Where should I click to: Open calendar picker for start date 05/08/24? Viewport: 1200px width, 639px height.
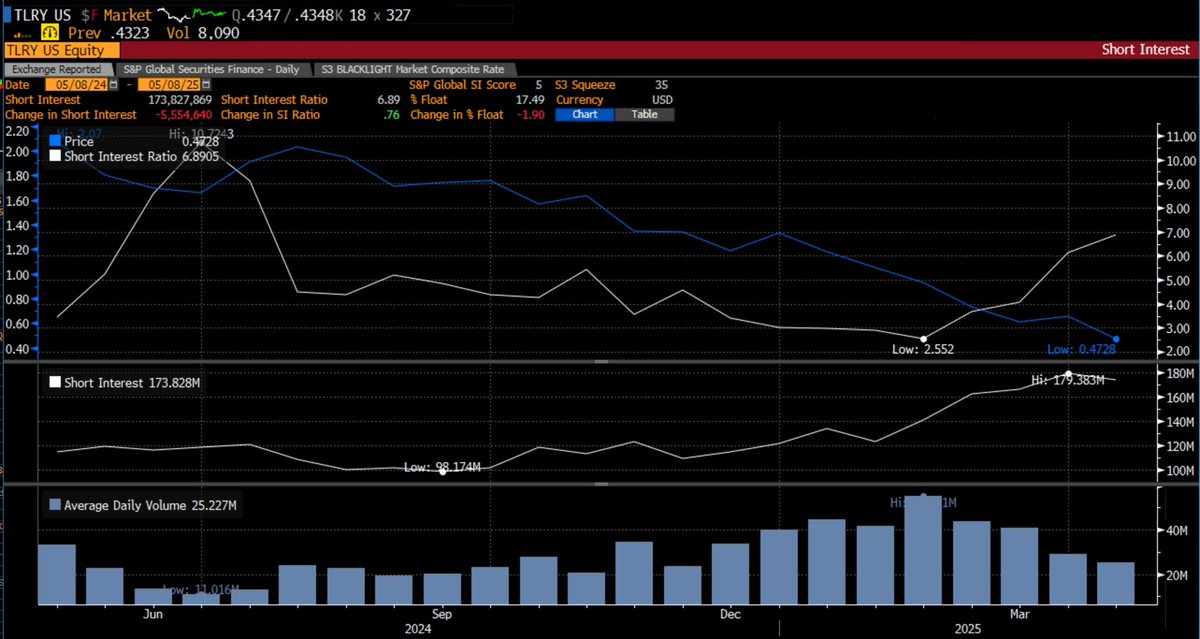click(x=113, y=85)
